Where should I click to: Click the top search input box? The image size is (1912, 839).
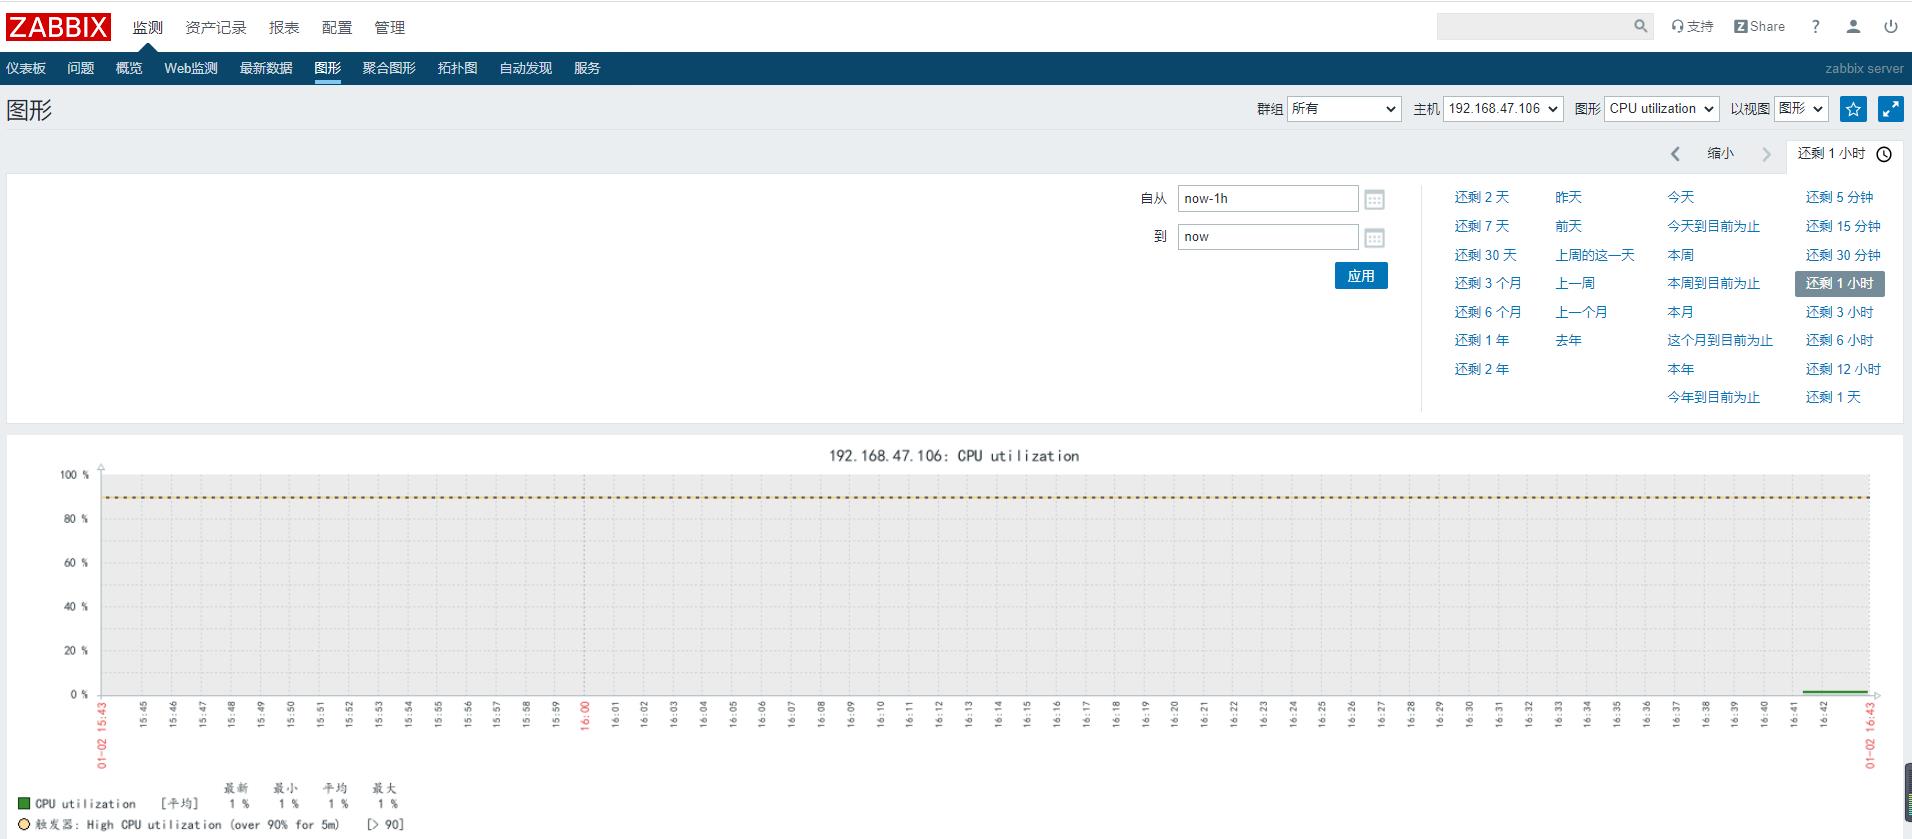point(1533,26)
